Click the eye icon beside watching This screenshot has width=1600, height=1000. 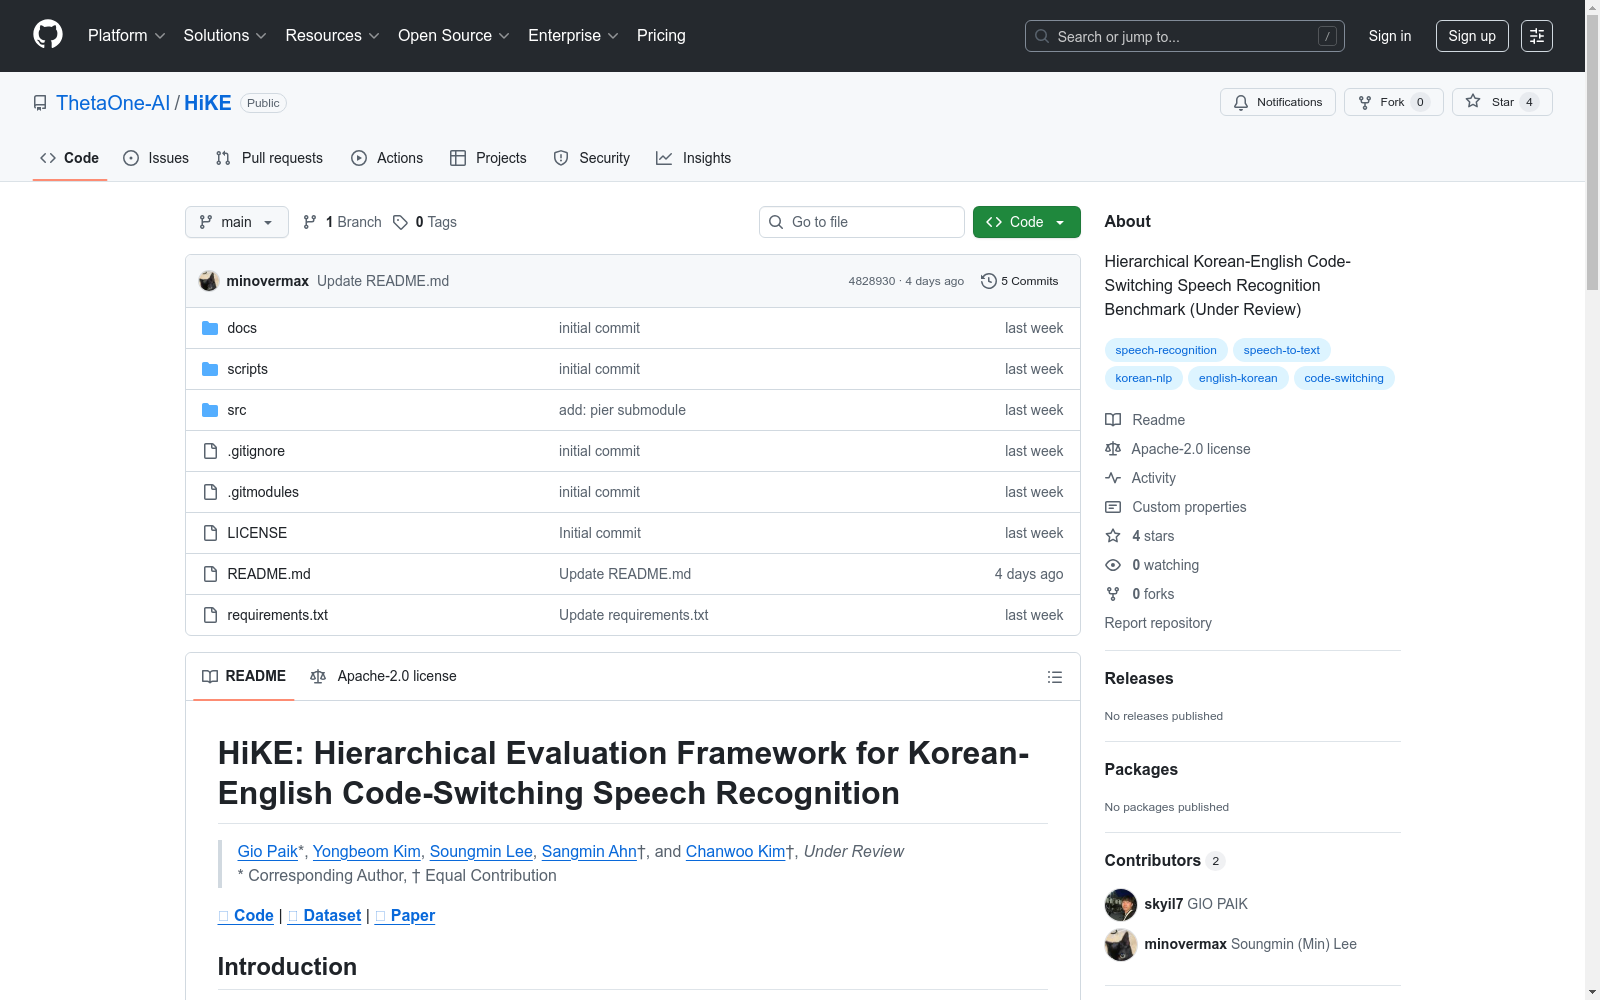coord(1113,565)
